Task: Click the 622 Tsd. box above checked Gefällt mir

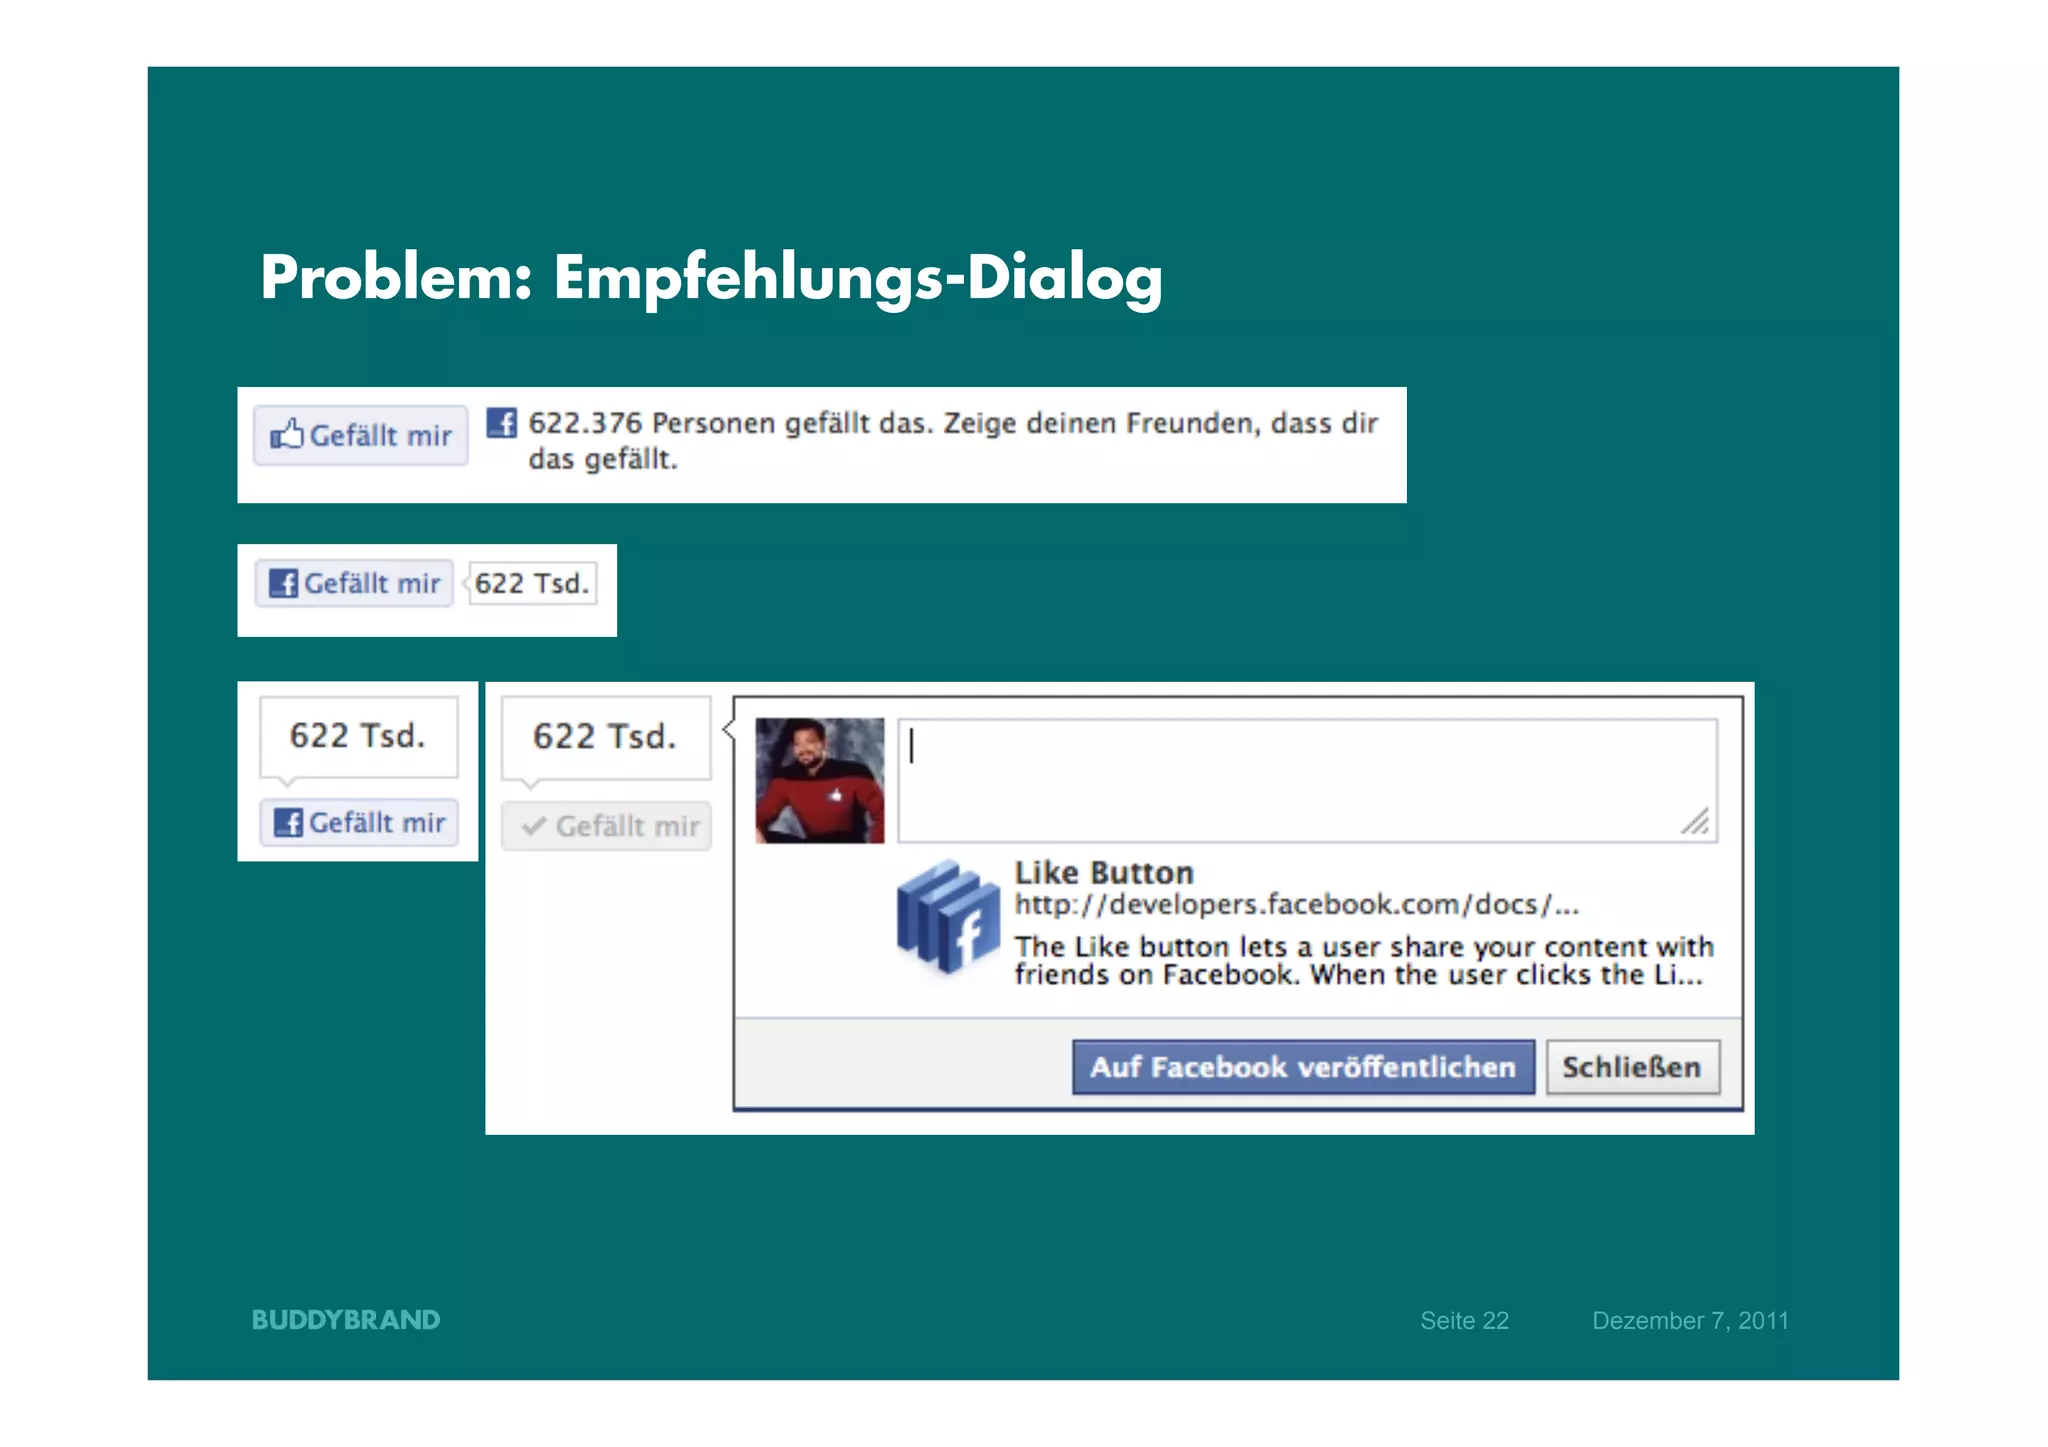Action: (606, 738)
